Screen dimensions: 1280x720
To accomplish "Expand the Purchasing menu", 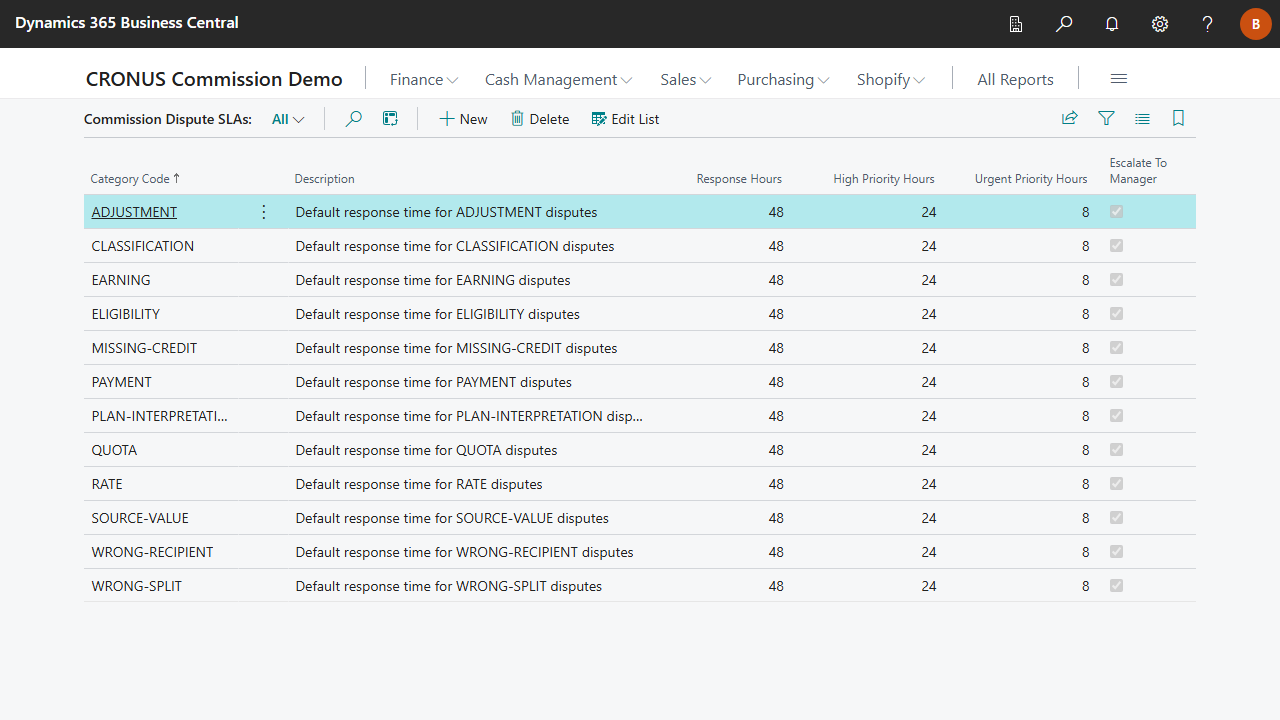I will point(783,79).
